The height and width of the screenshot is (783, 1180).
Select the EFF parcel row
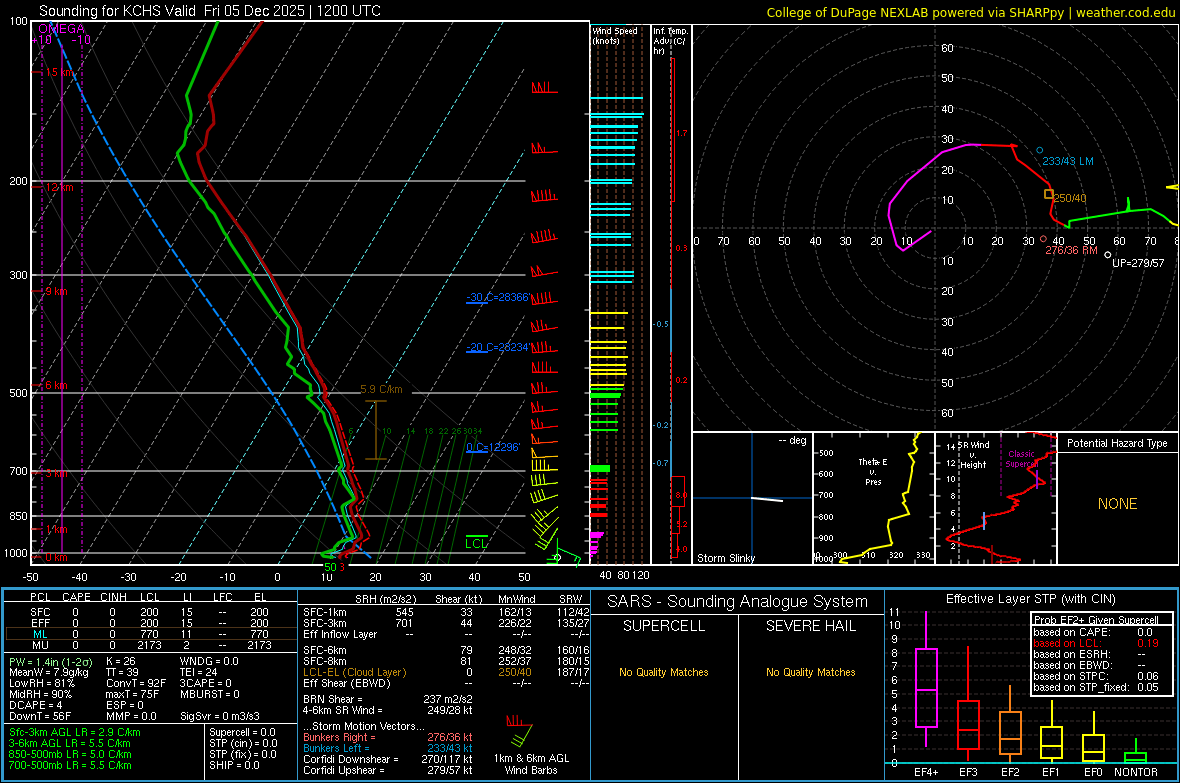pyautogui.click(x=150, y=623)
